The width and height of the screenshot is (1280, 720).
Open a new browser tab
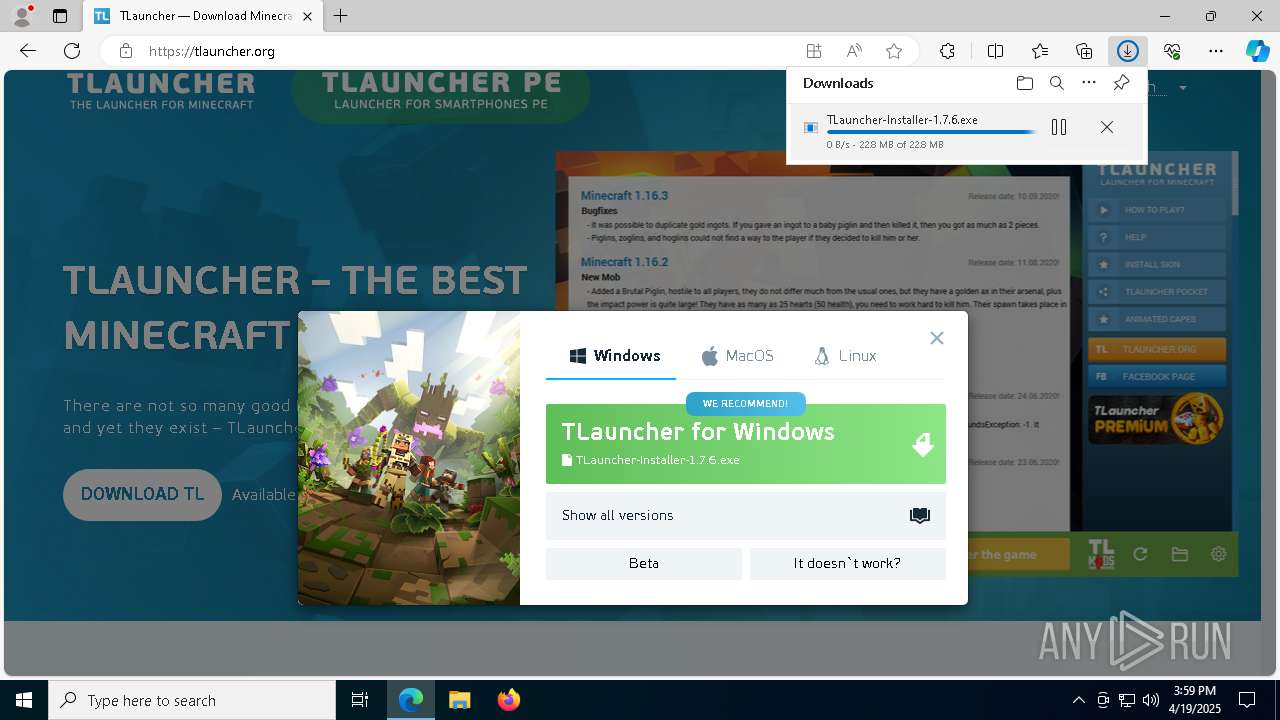(341, 16)
